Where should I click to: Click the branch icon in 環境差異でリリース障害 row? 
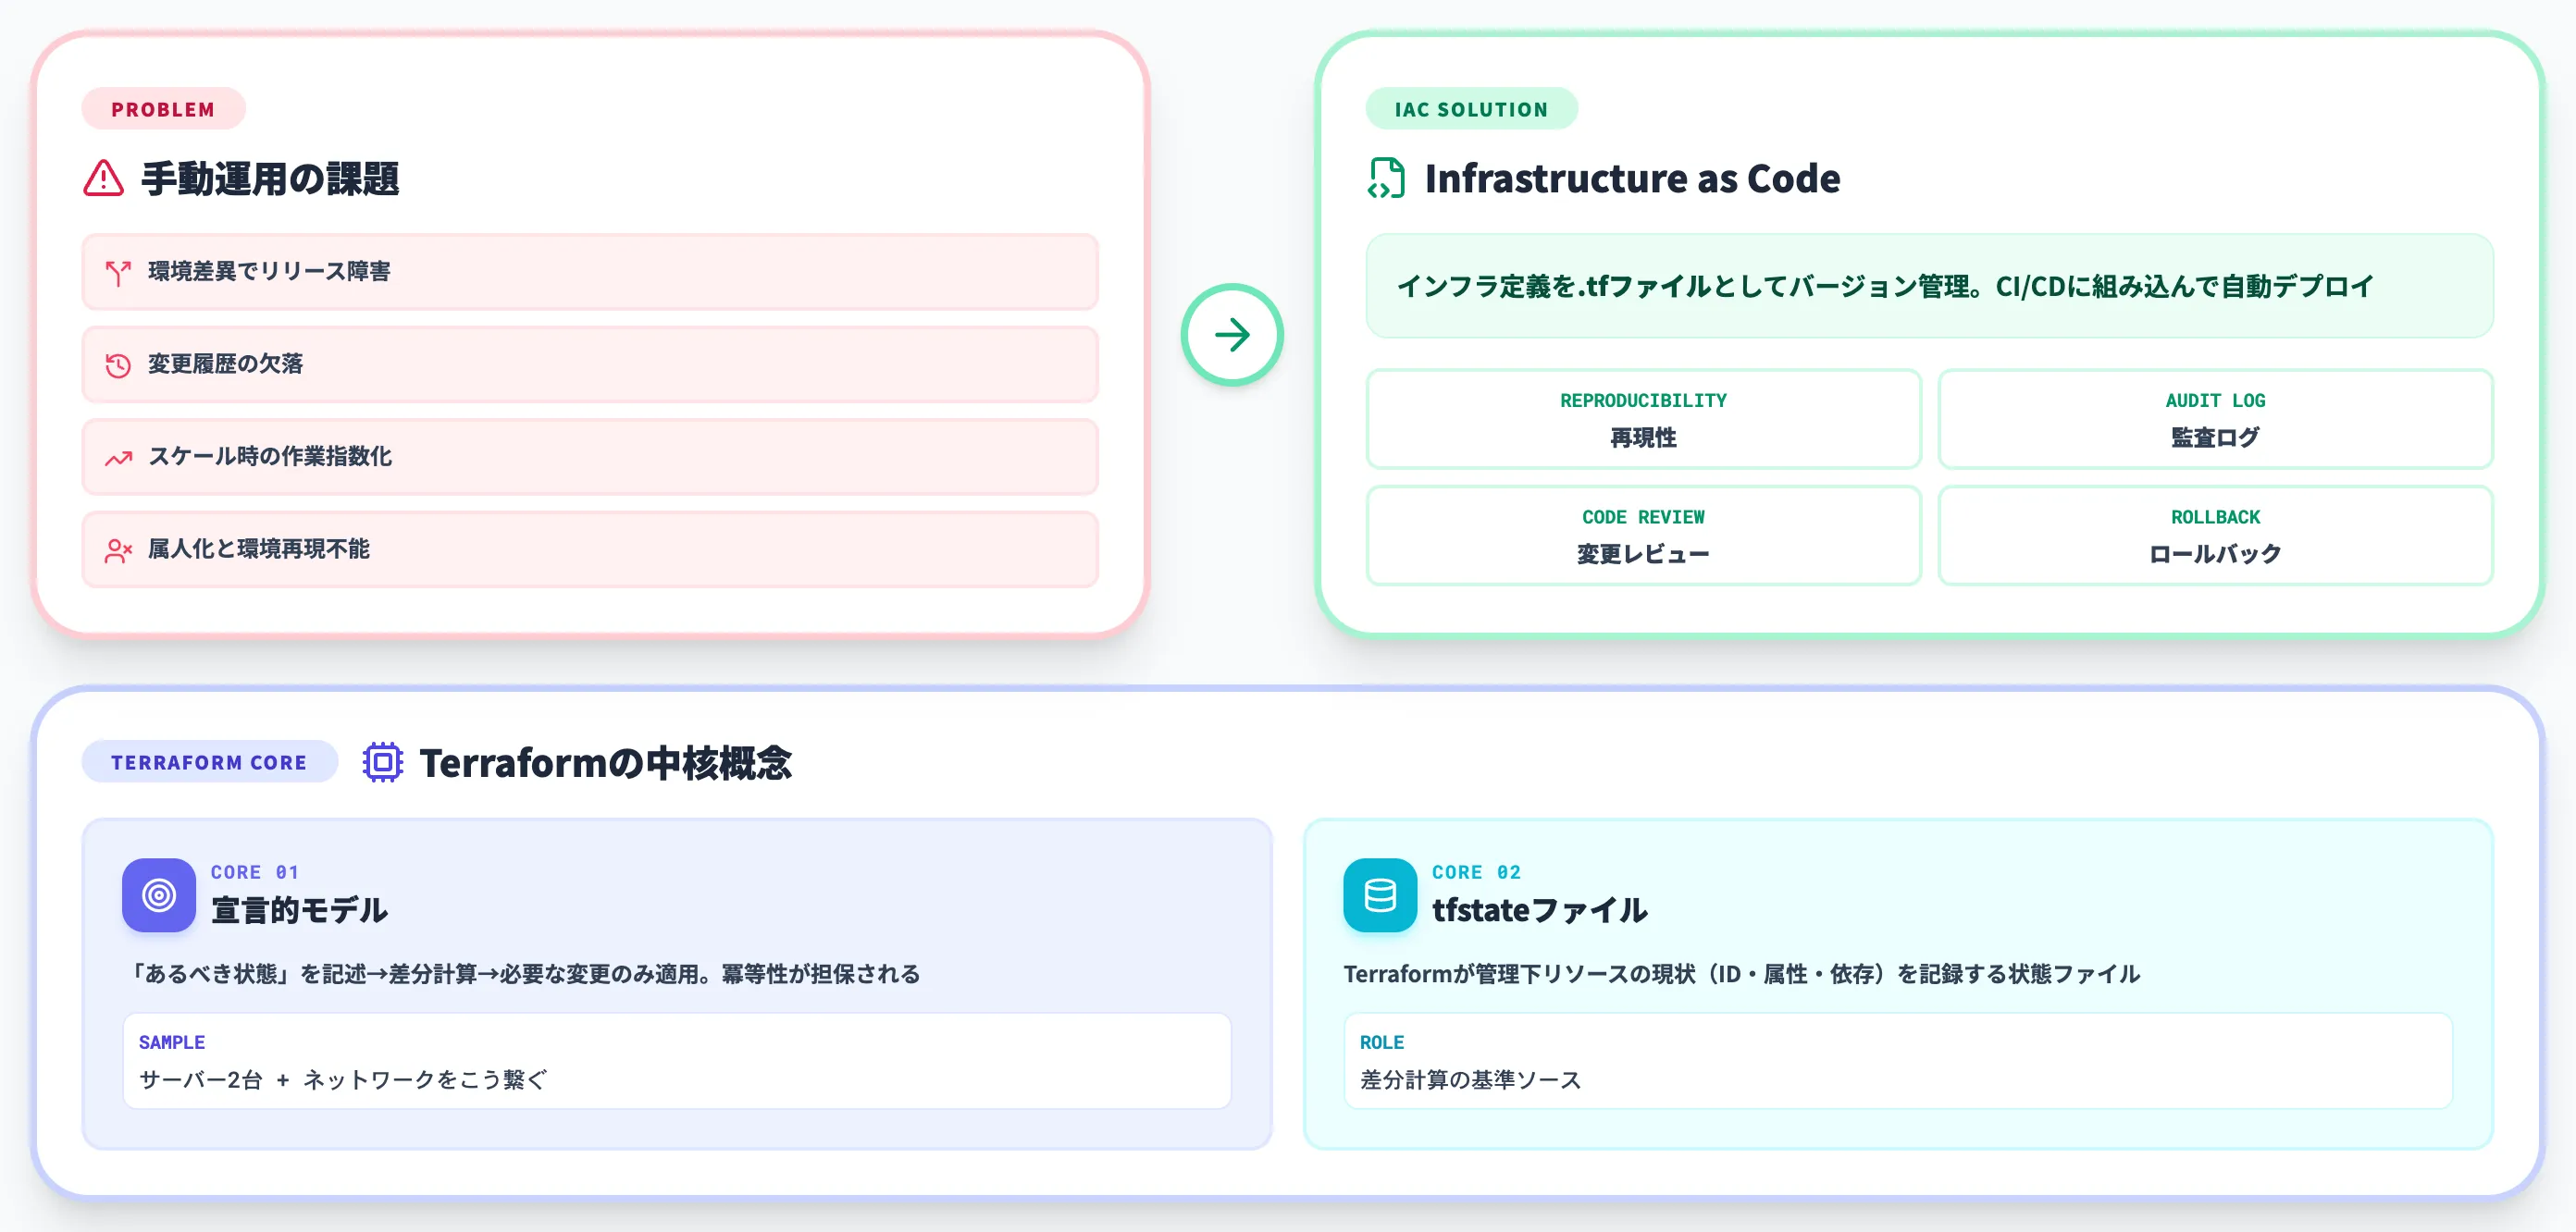pos(118,272)
